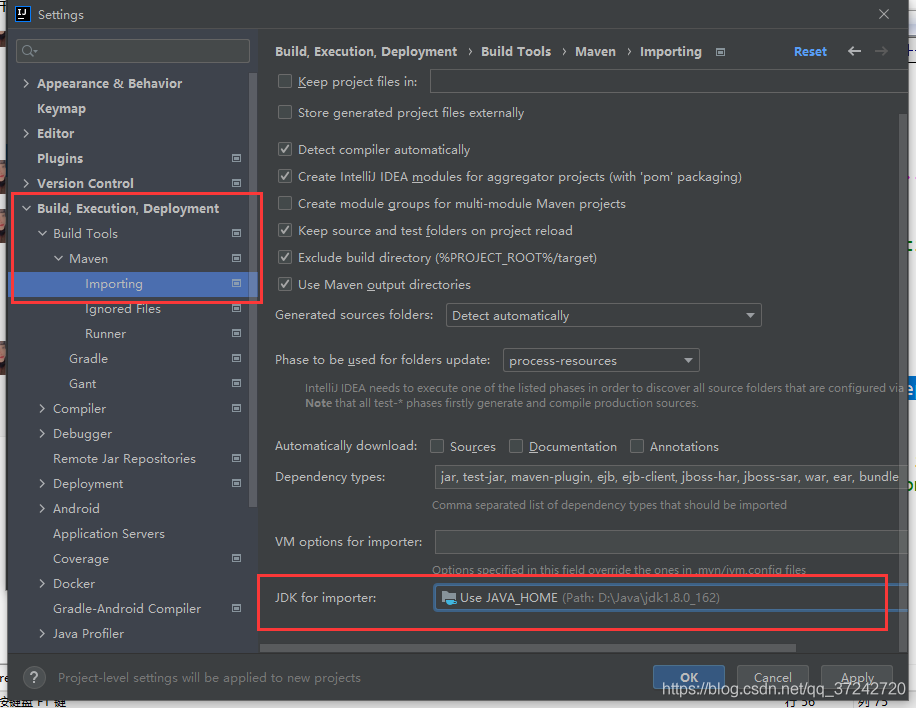The height and width of the screenshot is (708, 916).
Task: Click the help question mark icon
Action: [34, 678]
